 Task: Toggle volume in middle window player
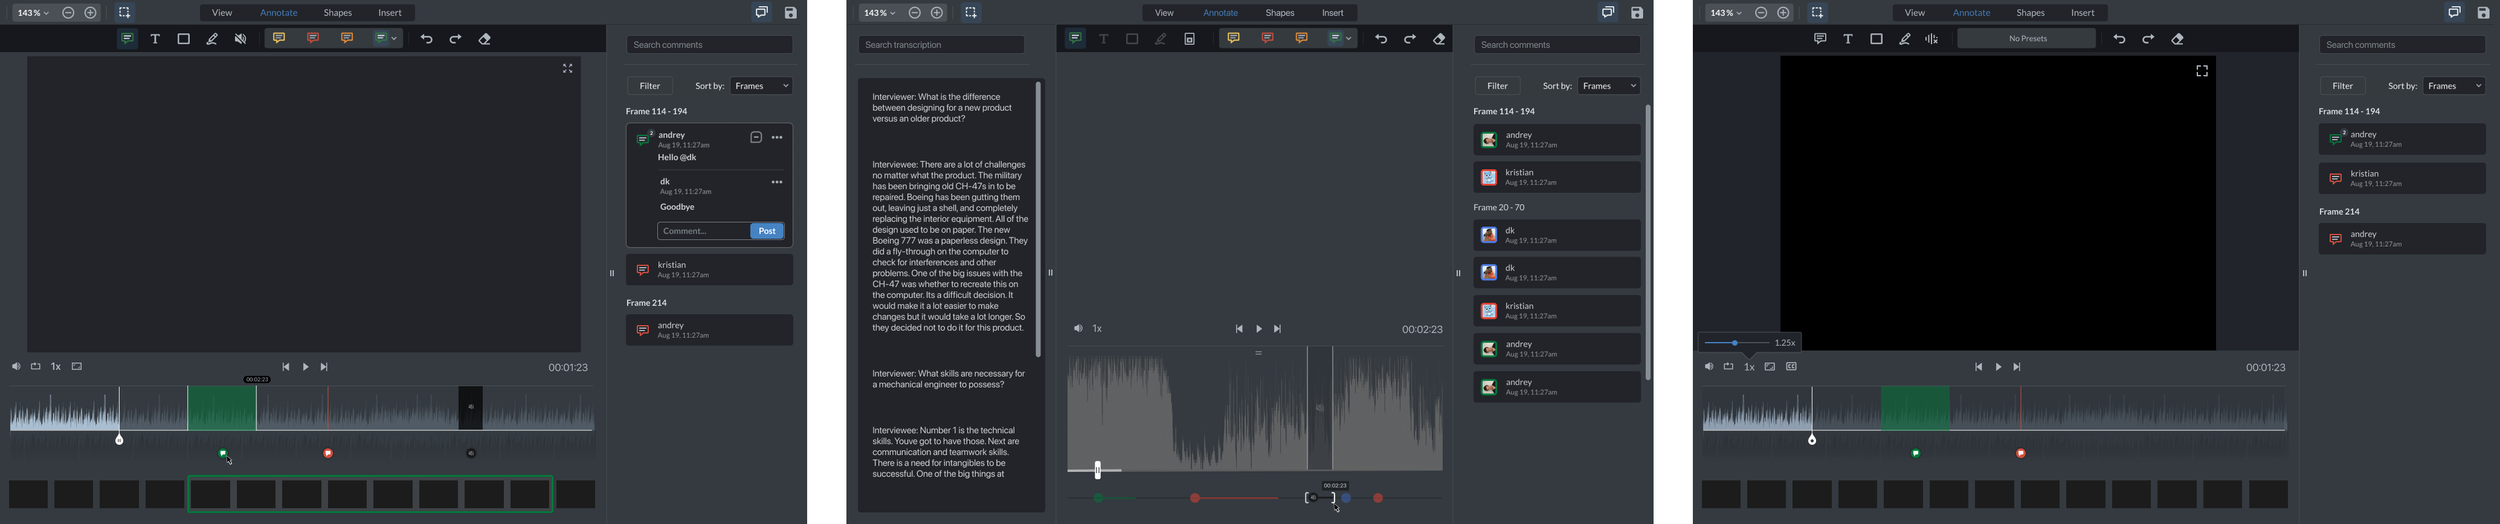pos(1078,329)
